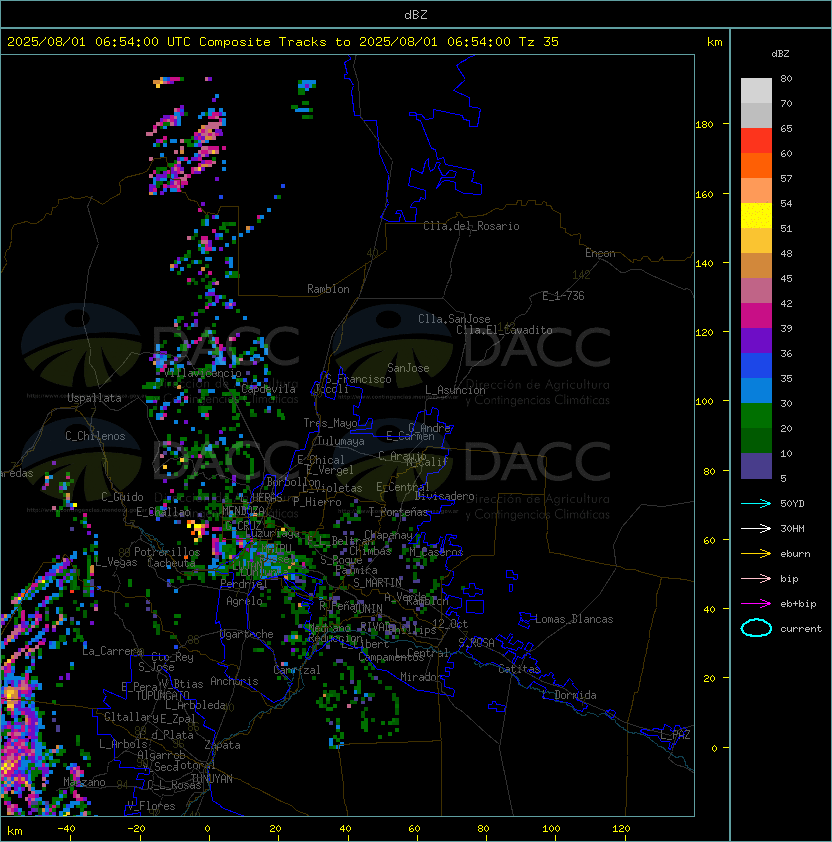Click the TUPUNGATO town label
Image resolution: width=832 pixels, height=842 pixels.
pyautogui.click(x=162, y=696)
